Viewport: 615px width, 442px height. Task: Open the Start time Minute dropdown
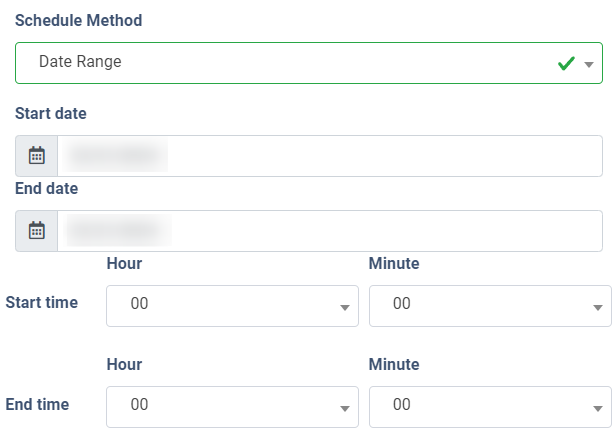tap(489, 305)
